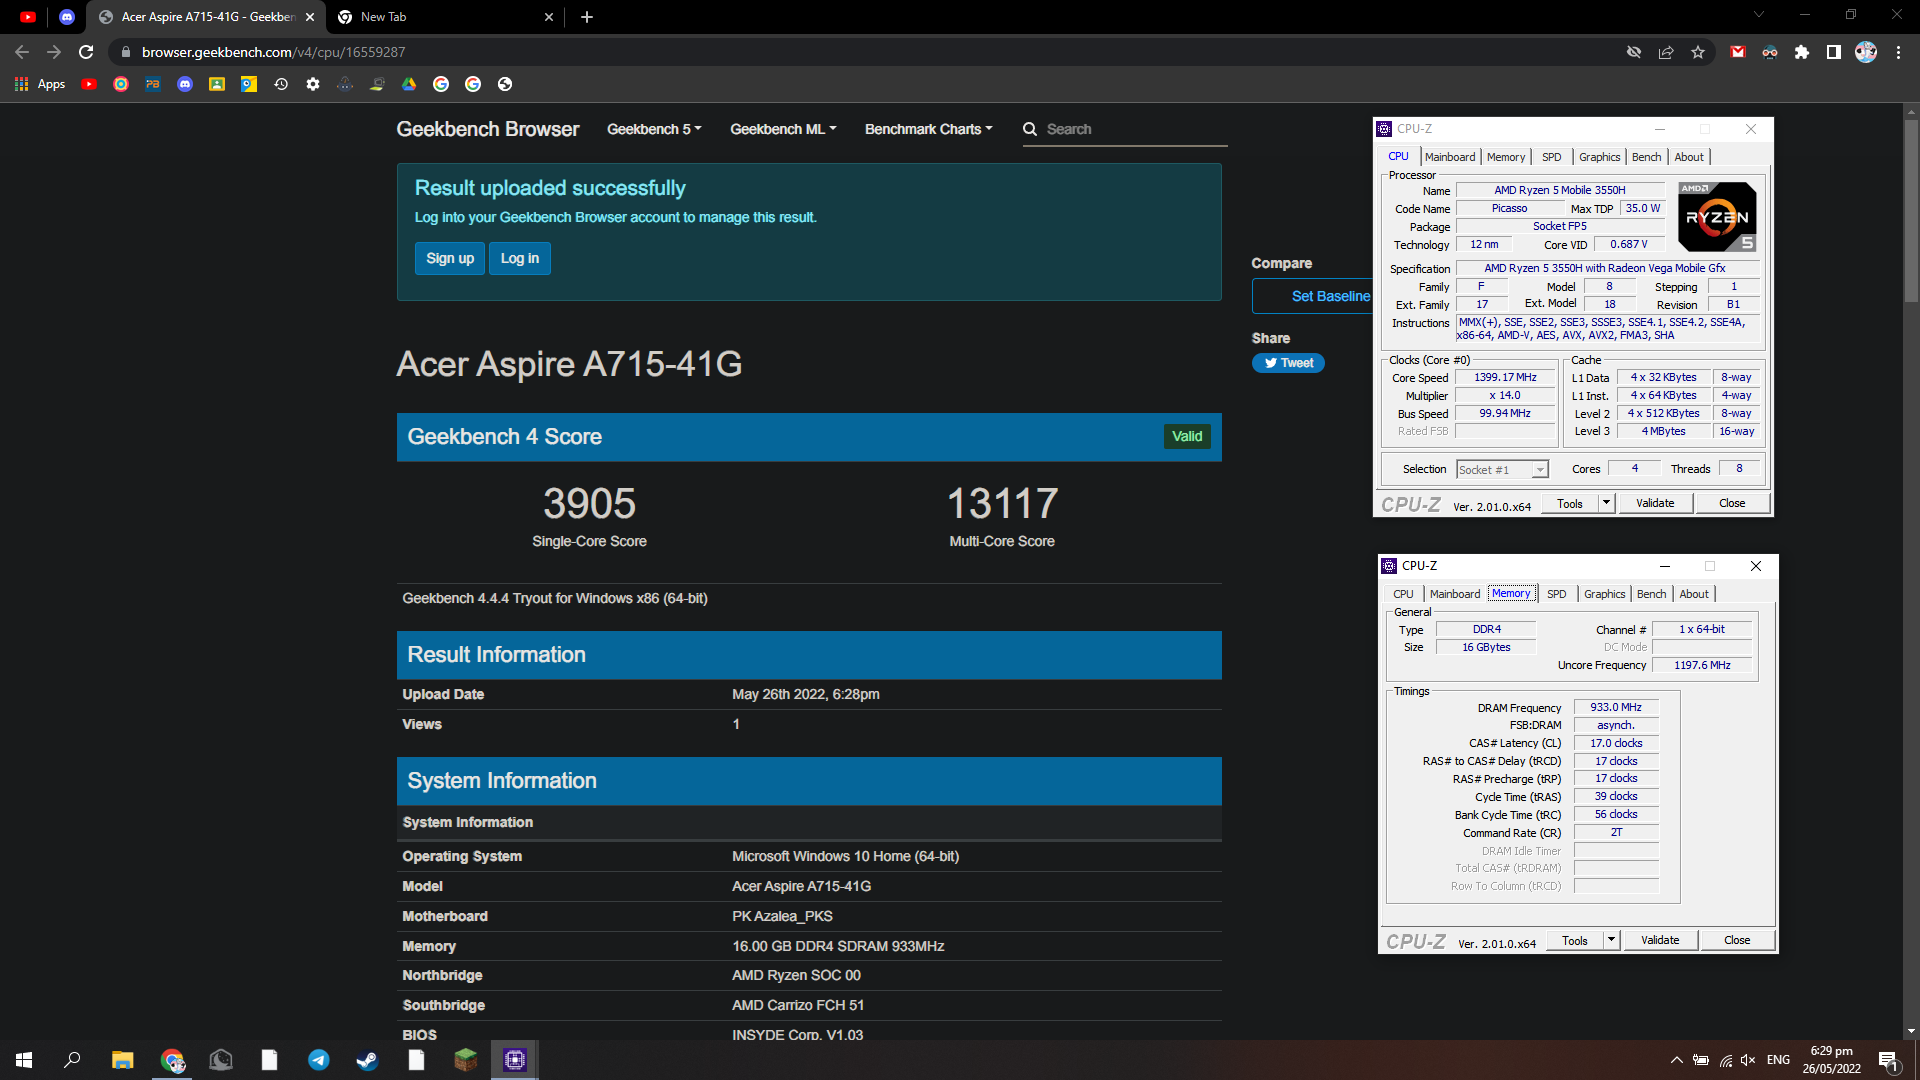Open the PB bookmark icon
This screenshot has height=1080, width=1920.
click(153, 84)
